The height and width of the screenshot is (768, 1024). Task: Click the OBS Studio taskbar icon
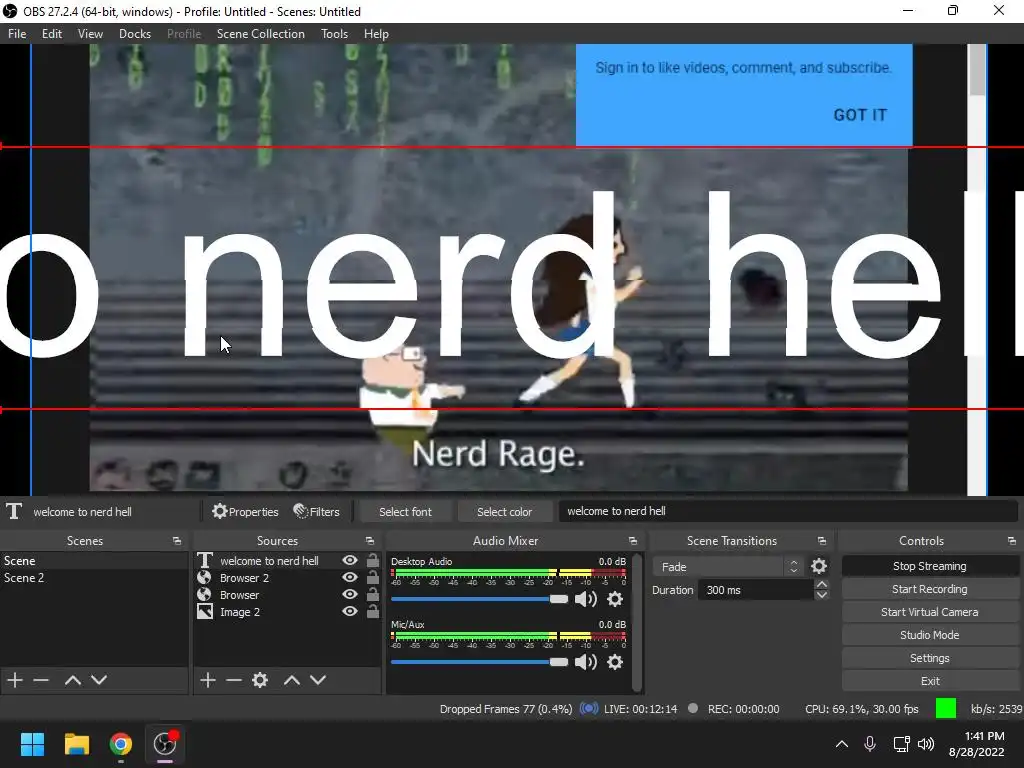tap(165, 744)
